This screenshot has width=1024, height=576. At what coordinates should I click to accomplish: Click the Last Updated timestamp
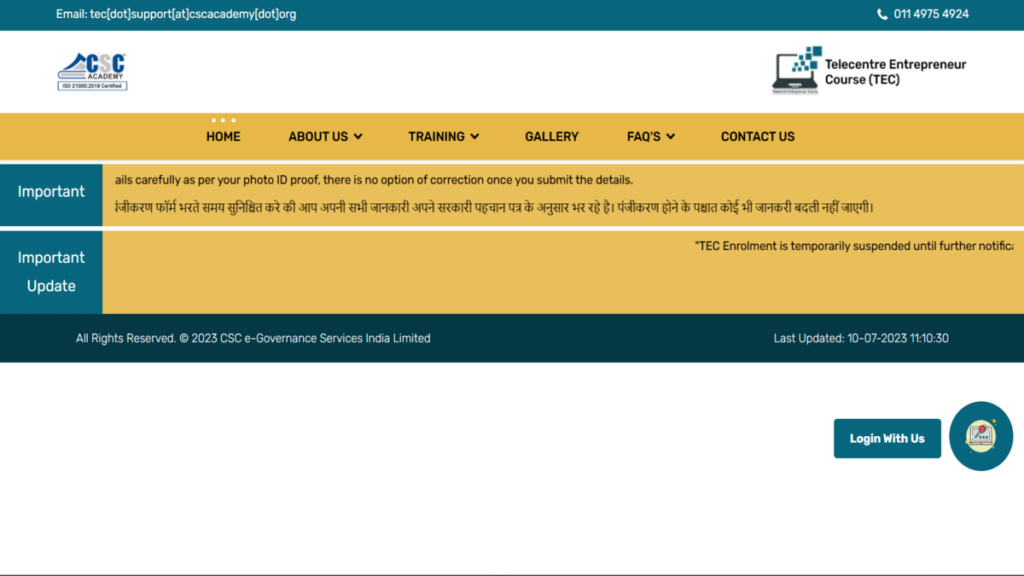click(x=861, y=338)
